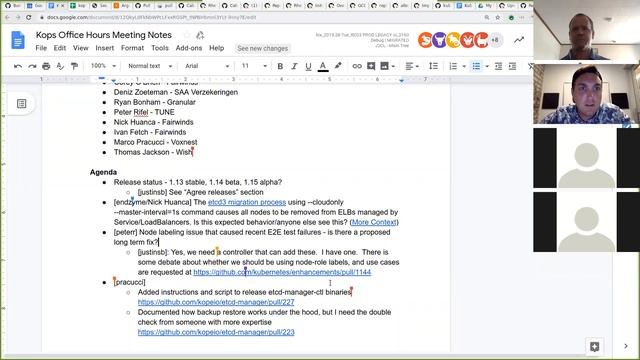640x360 pixels.
Task: Select the second participant in floral shirt
Action: [x=586, y=93]
